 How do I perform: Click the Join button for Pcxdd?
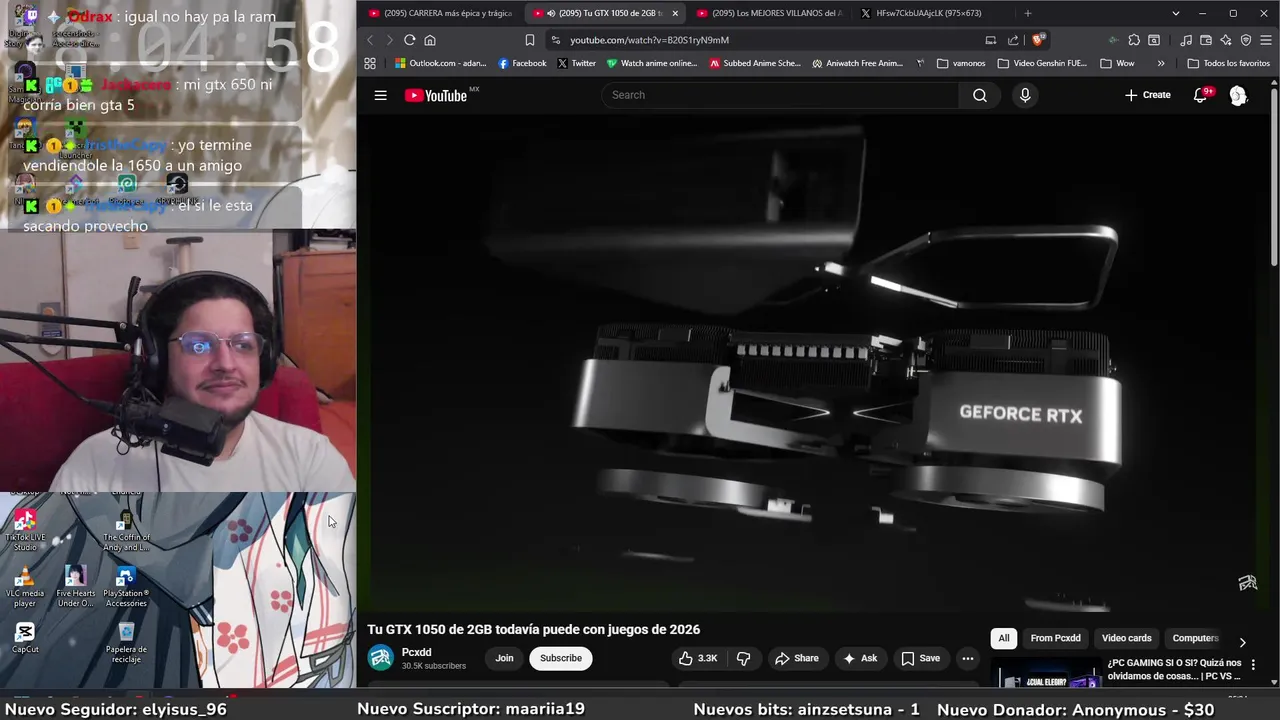504,658
